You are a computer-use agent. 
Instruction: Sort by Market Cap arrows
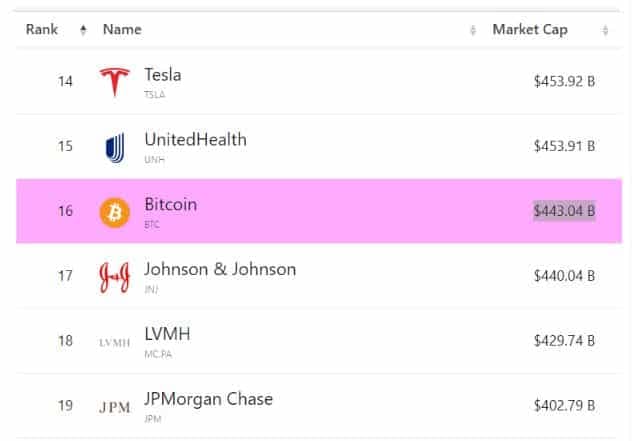(x=605, y=30)
